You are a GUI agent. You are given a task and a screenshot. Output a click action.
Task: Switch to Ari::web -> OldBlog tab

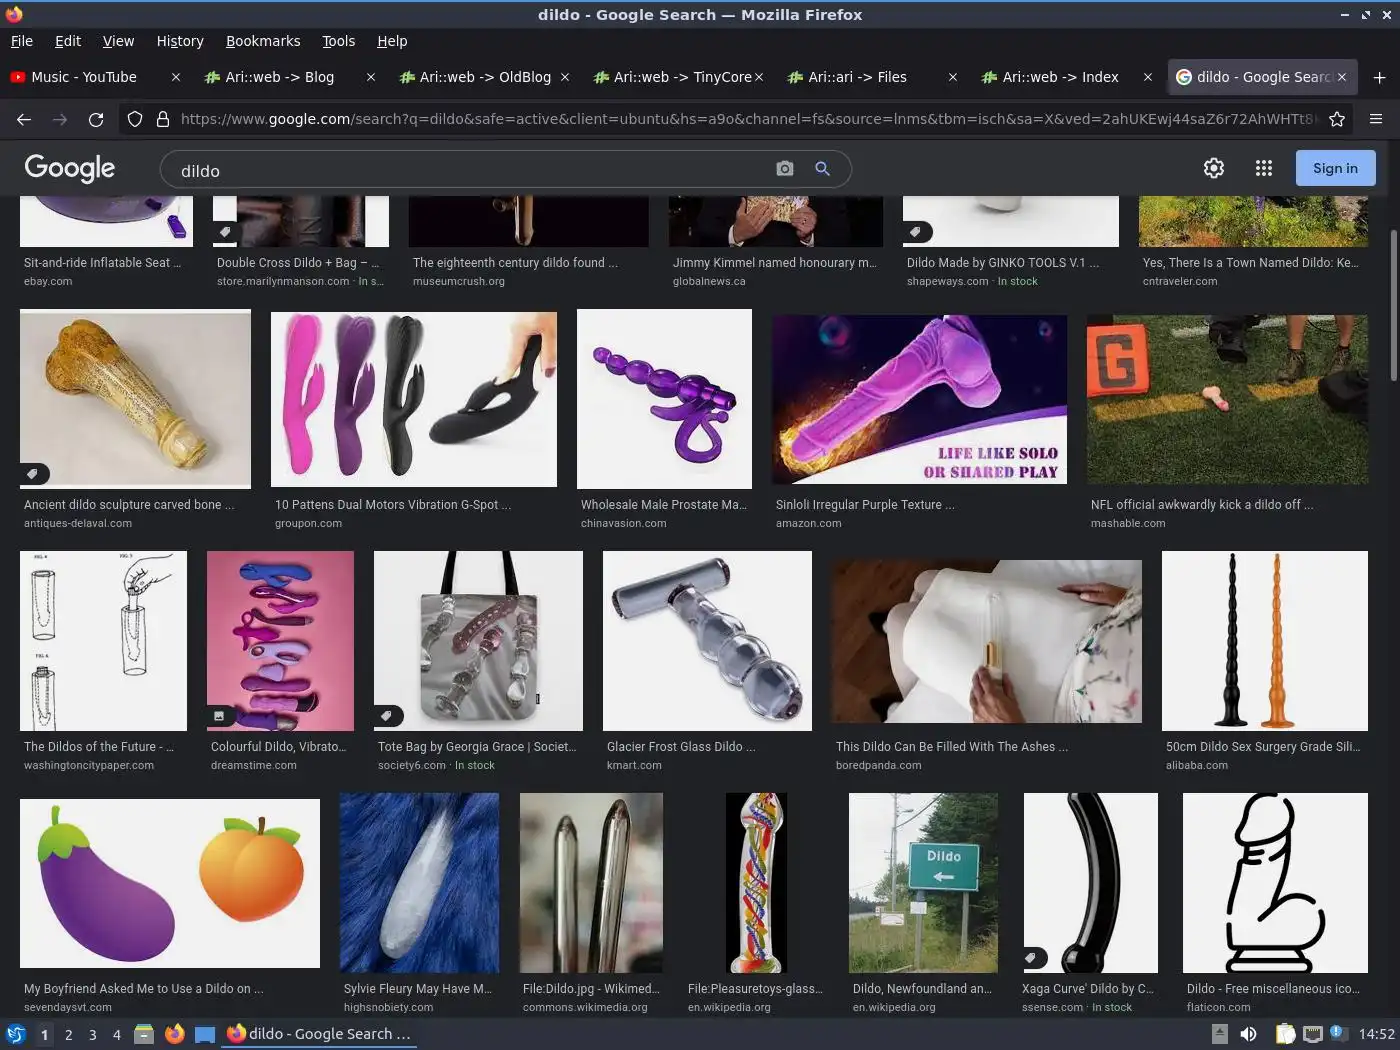pos(485,77)
